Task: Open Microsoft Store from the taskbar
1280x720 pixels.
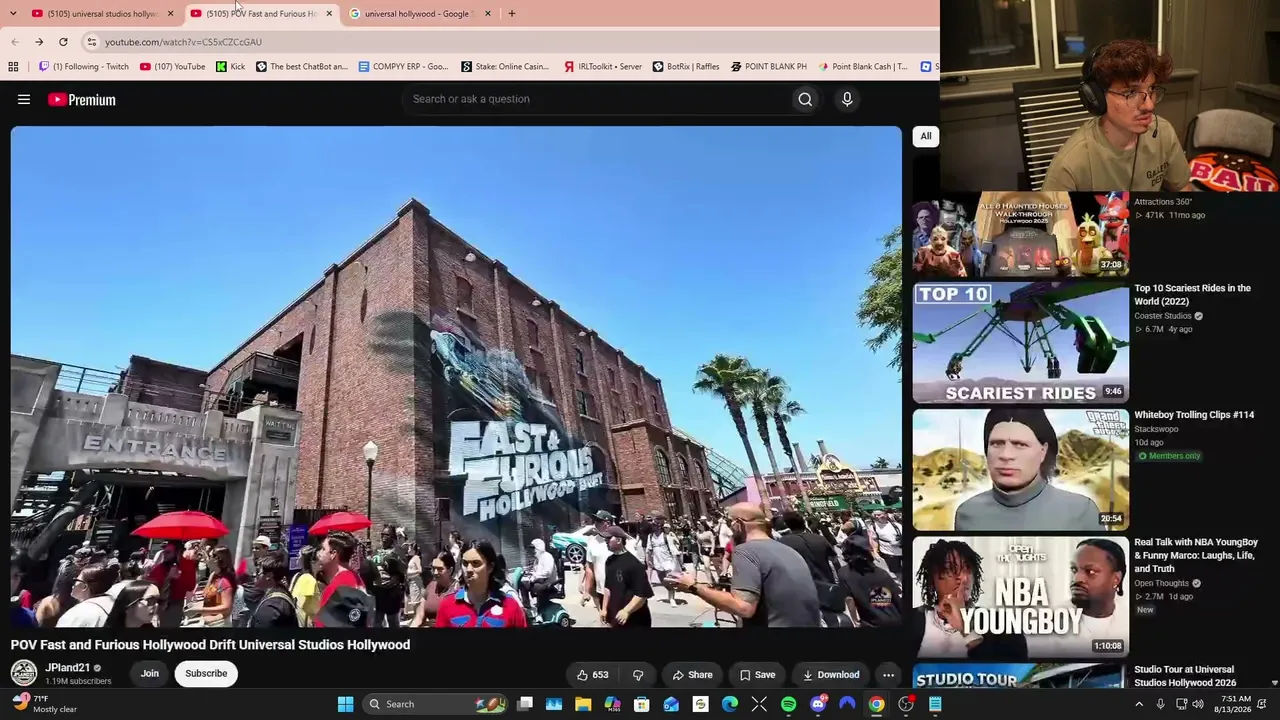Action: (642, 704)
